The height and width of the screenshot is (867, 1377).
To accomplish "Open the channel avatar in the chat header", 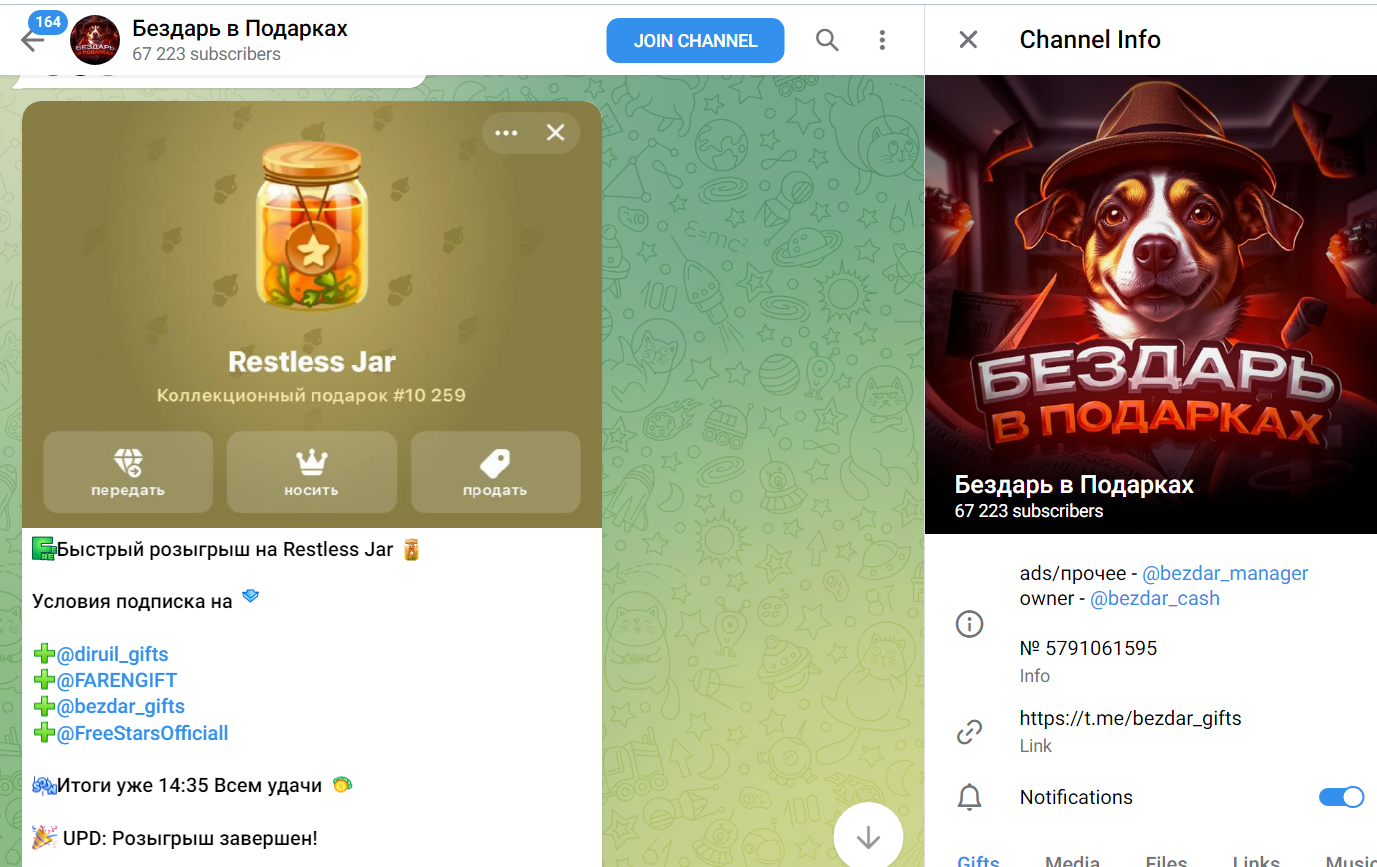I will [x=95, y=40].
